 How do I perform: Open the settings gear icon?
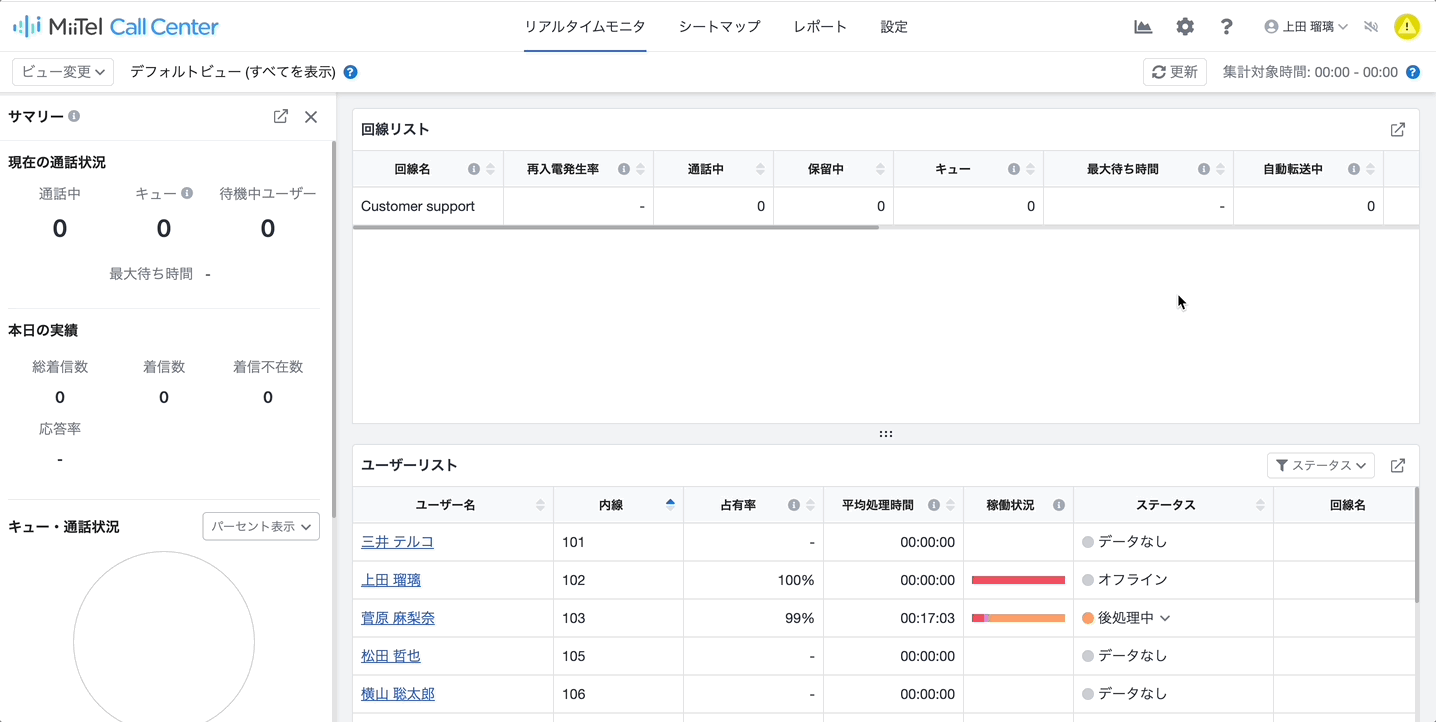click(x=1185, y=27)
